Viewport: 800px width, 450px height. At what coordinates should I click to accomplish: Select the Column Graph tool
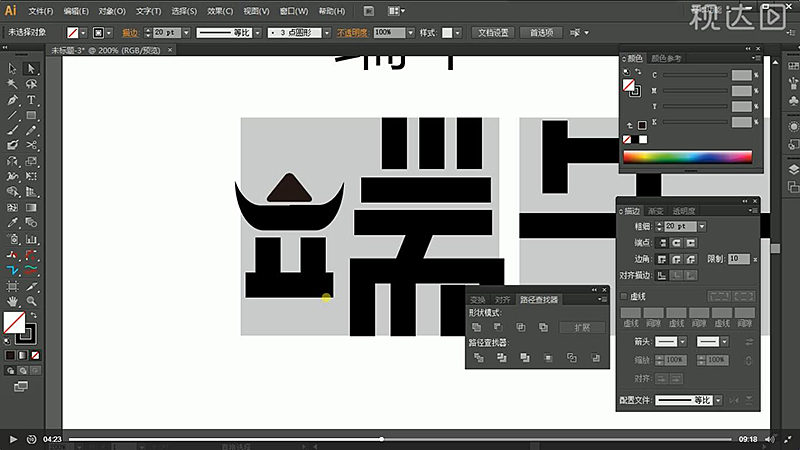[x=31, y=239]
